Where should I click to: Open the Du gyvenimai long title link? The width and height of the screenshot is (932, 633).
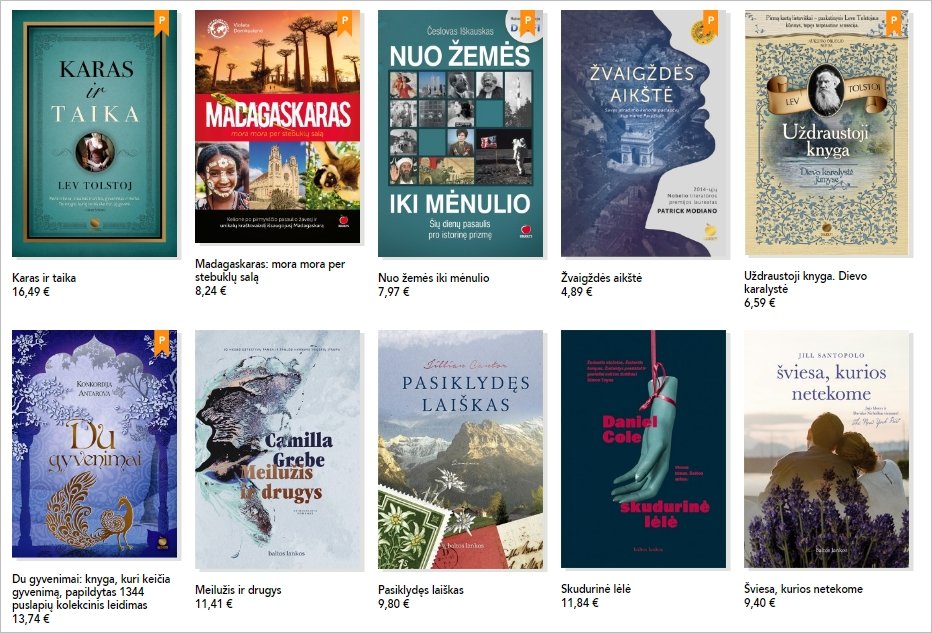(x=92, y=592)
